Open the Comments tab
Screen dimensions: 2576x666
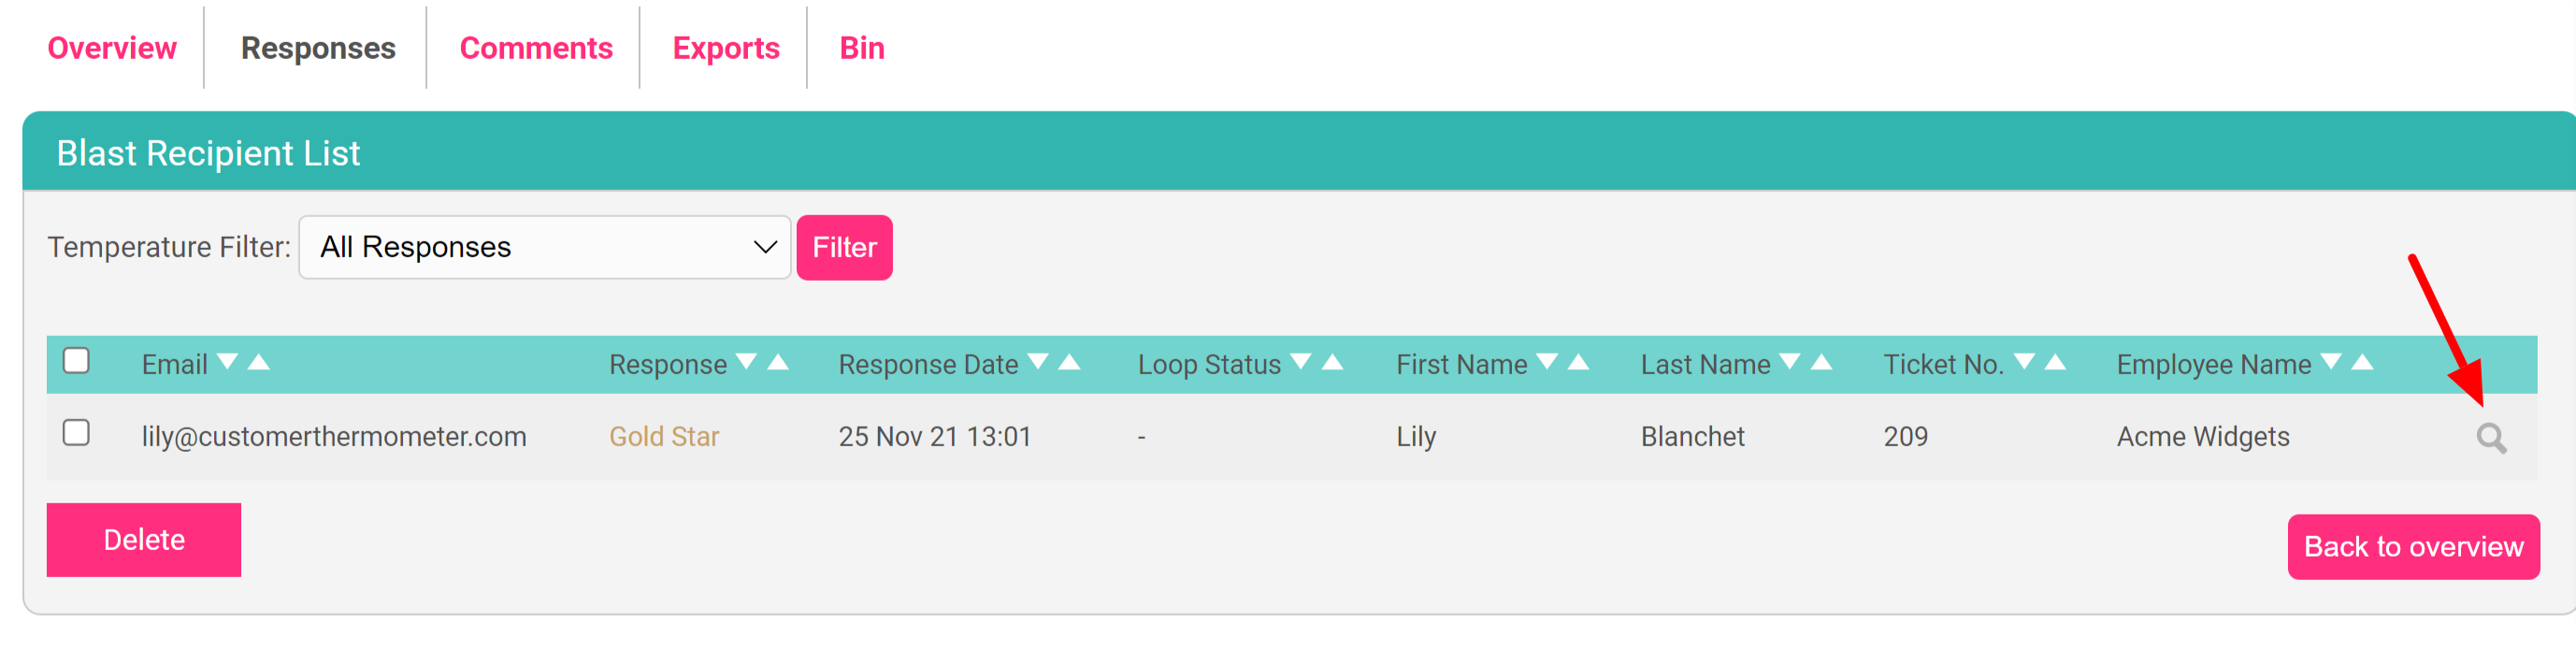click(536, 48)
